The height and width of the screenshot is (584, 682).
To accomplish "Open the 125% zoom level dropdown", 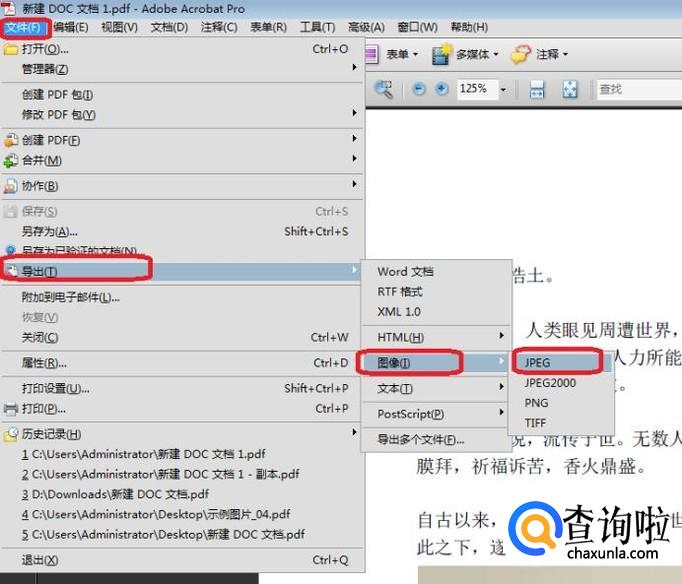I will click(503, 89).
